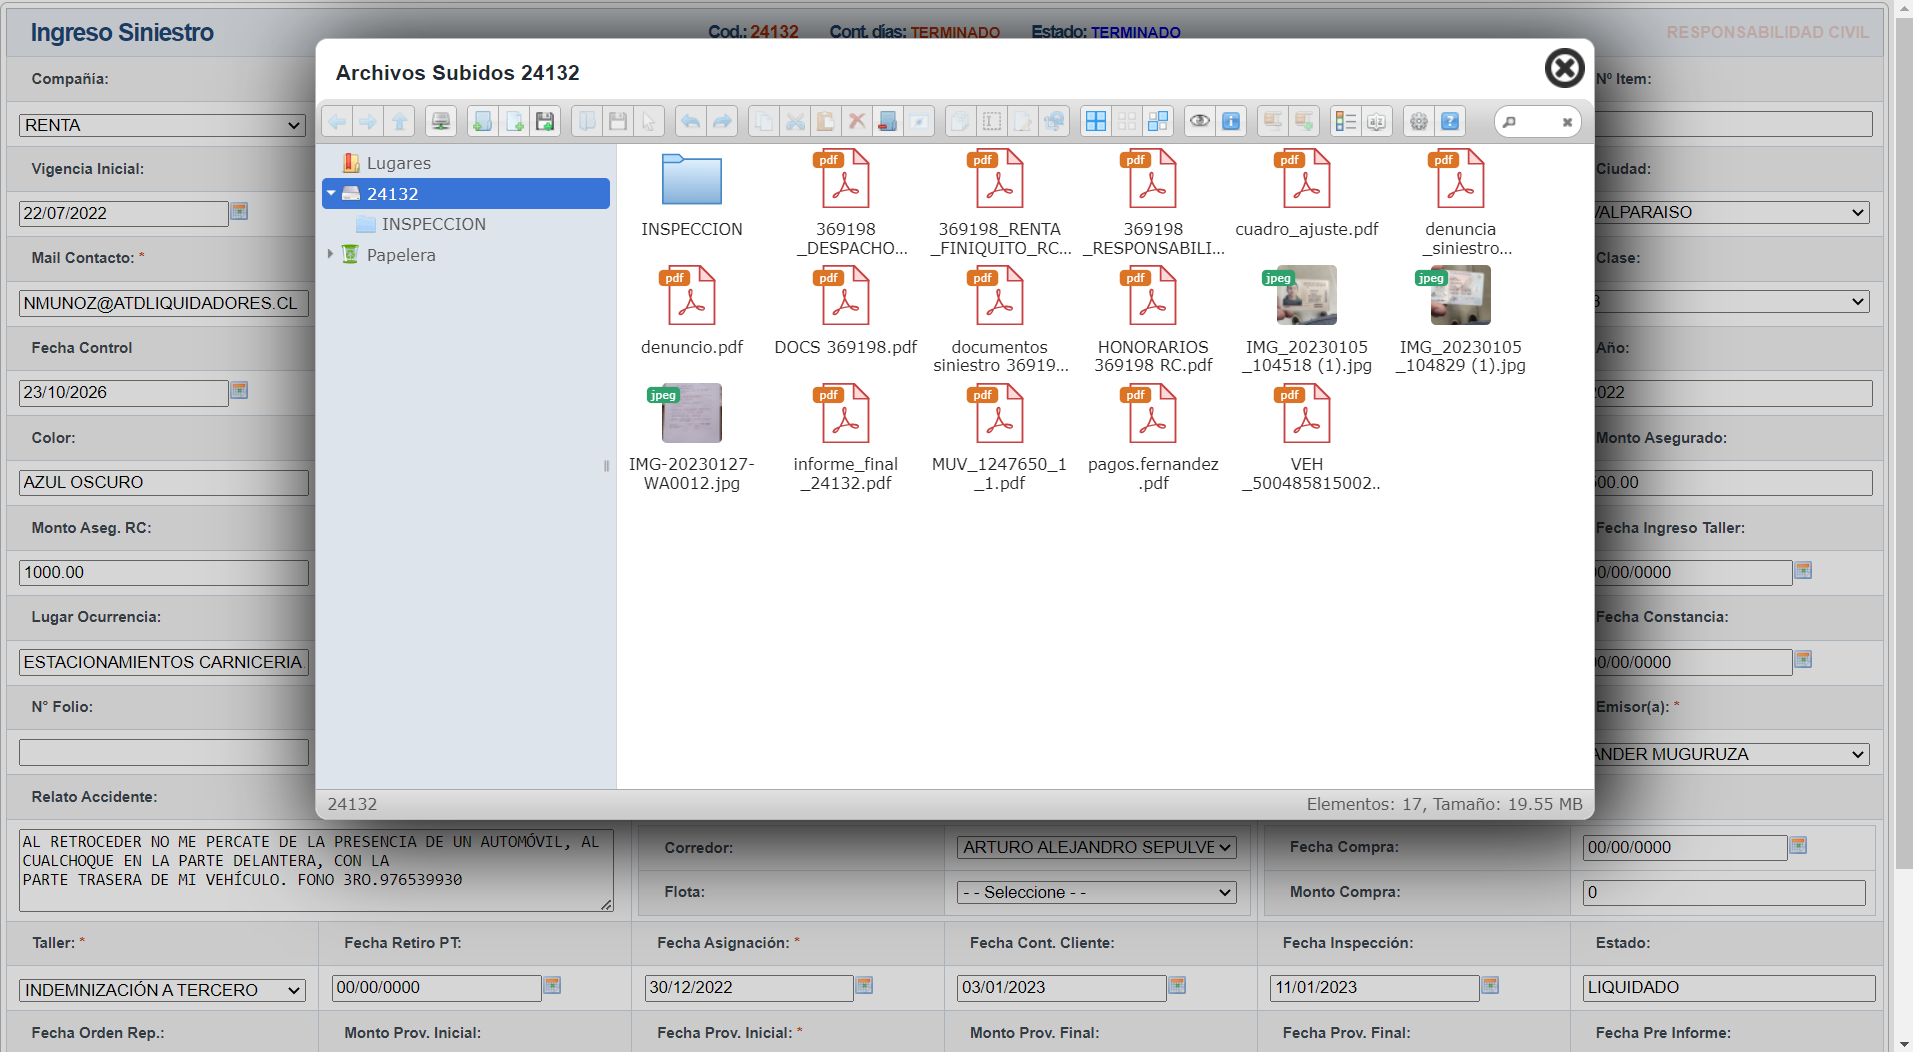Click the invert selection icon
1913x1052 pixels.
click(x=1158, y=122)
